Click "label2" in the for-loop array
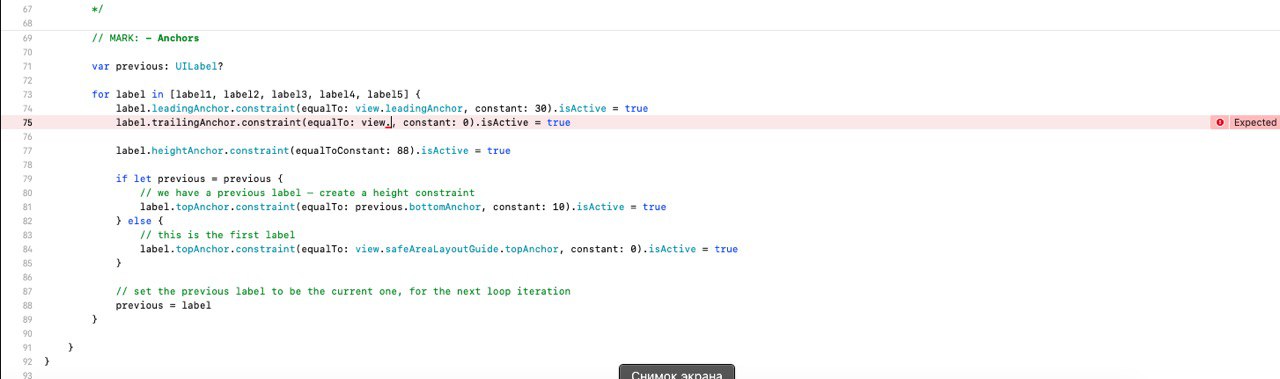Viewport: 1280px width, 379px height. 243,94
